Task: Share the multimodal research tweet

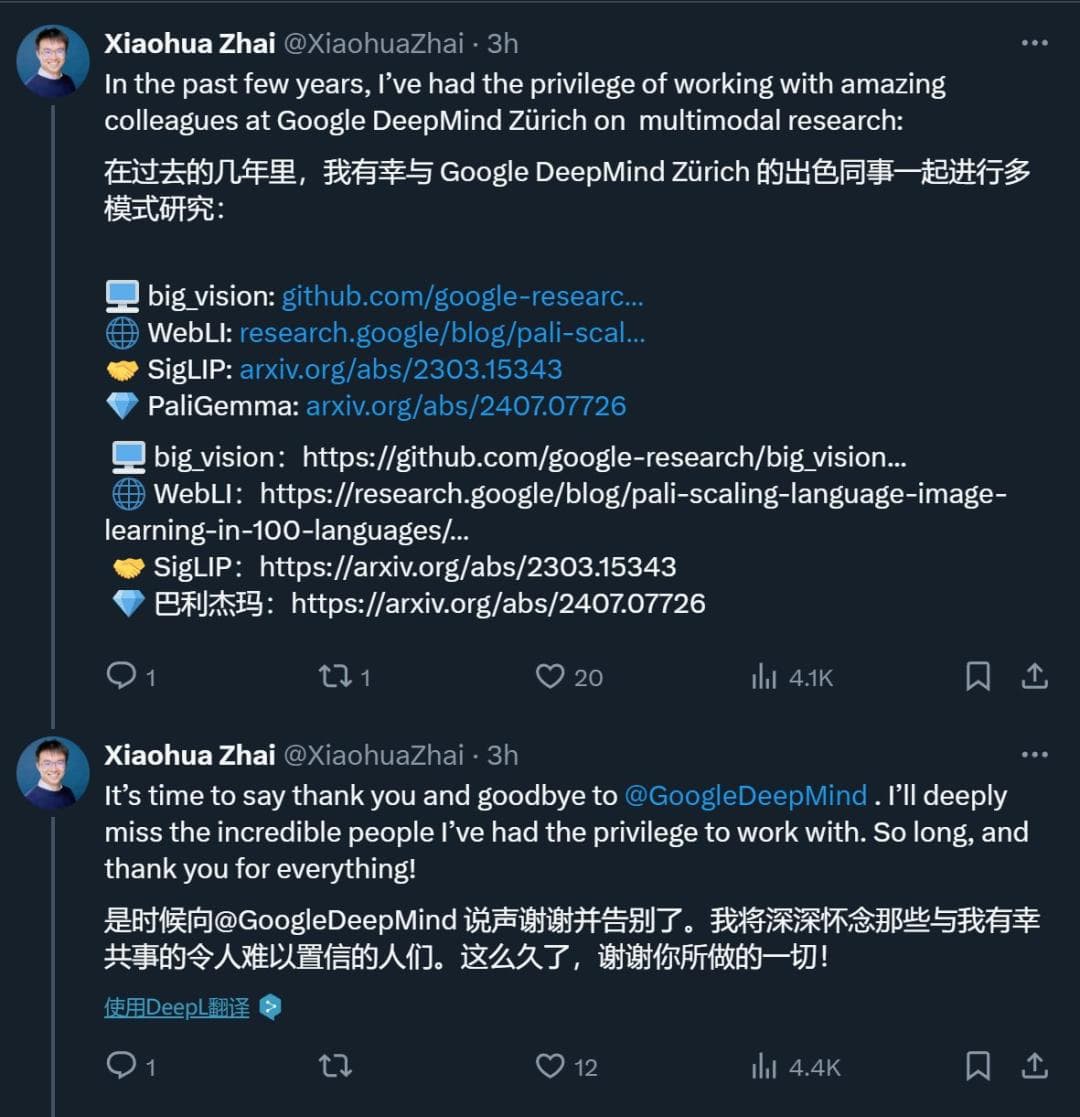Action: 1033,677
